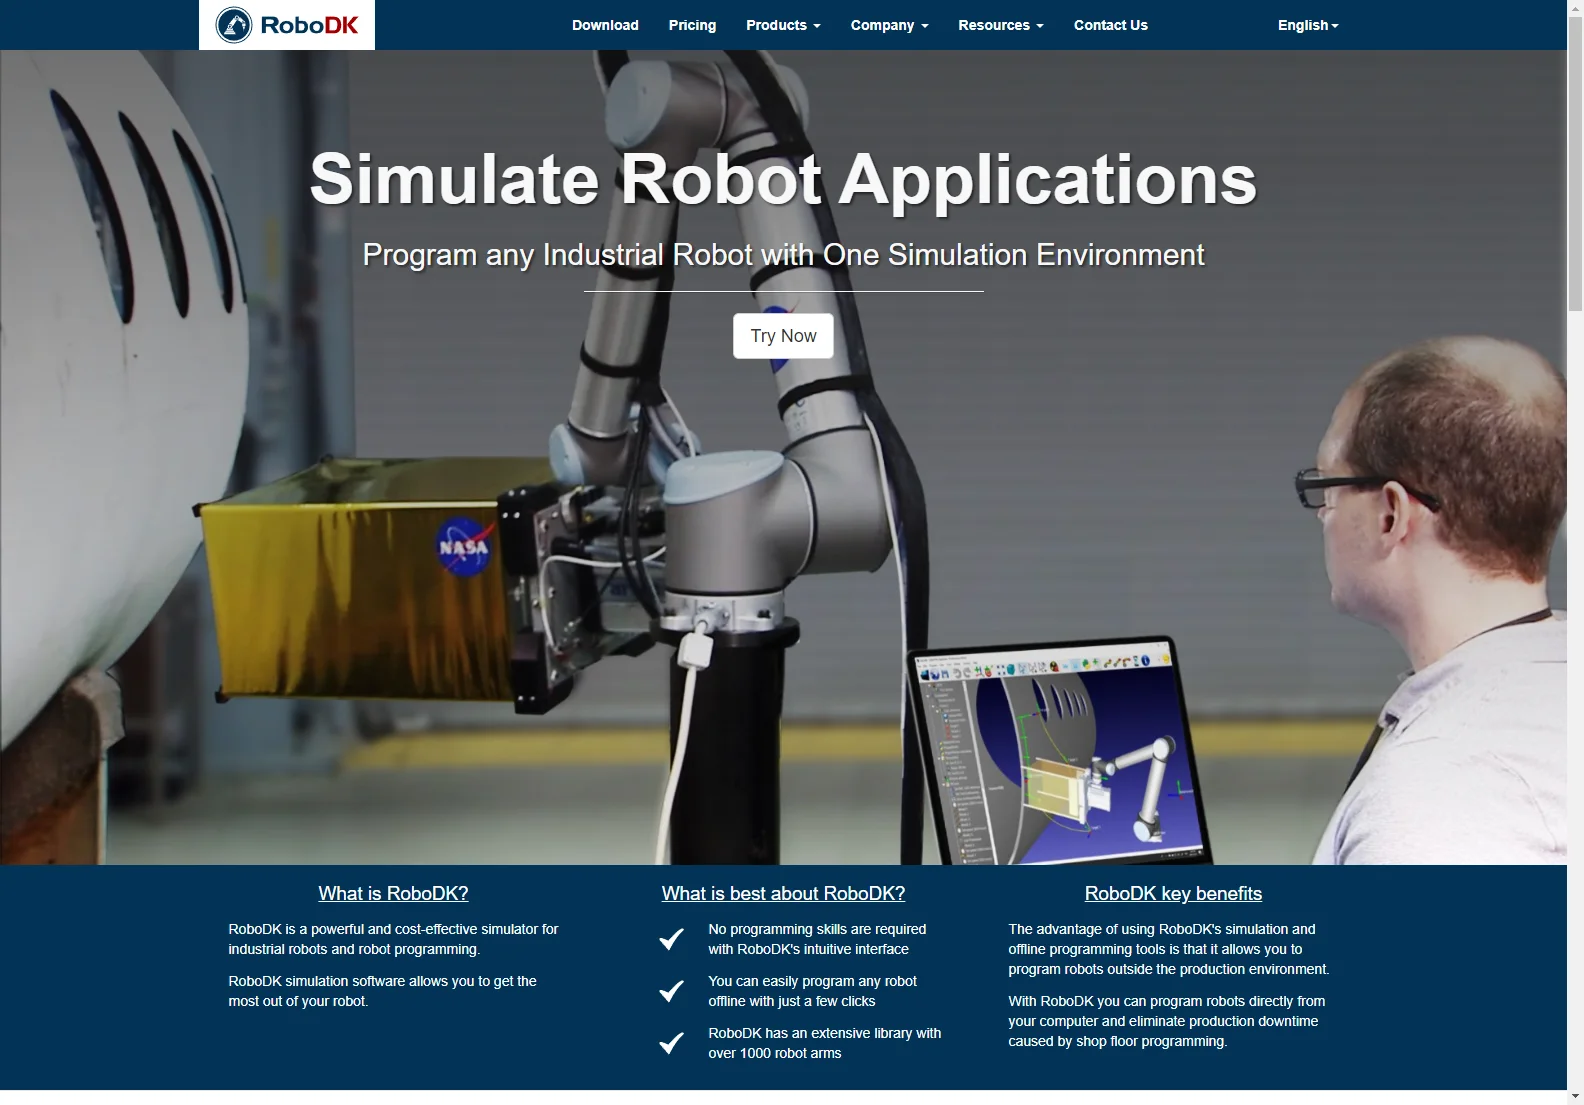Click checkmark beside extensive library text
1584x1105 pixels.
(672, 1043)
